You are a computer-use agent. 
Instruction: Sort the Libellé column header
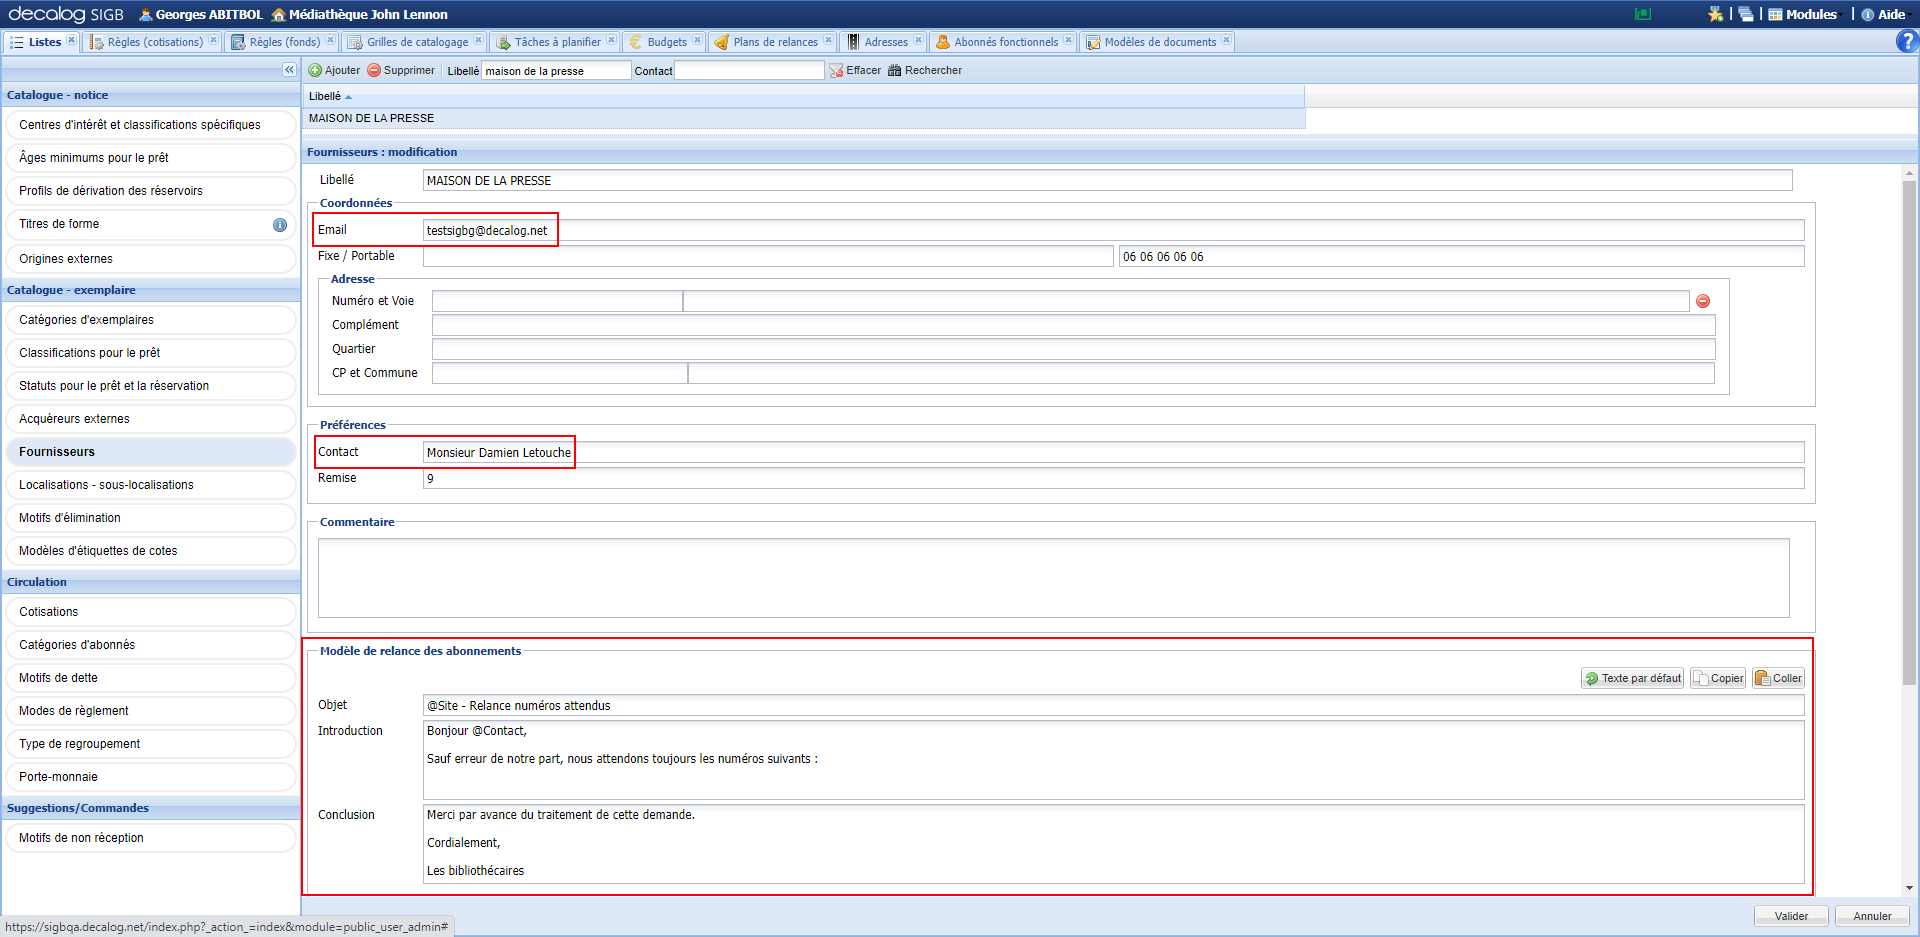[330, 96]
